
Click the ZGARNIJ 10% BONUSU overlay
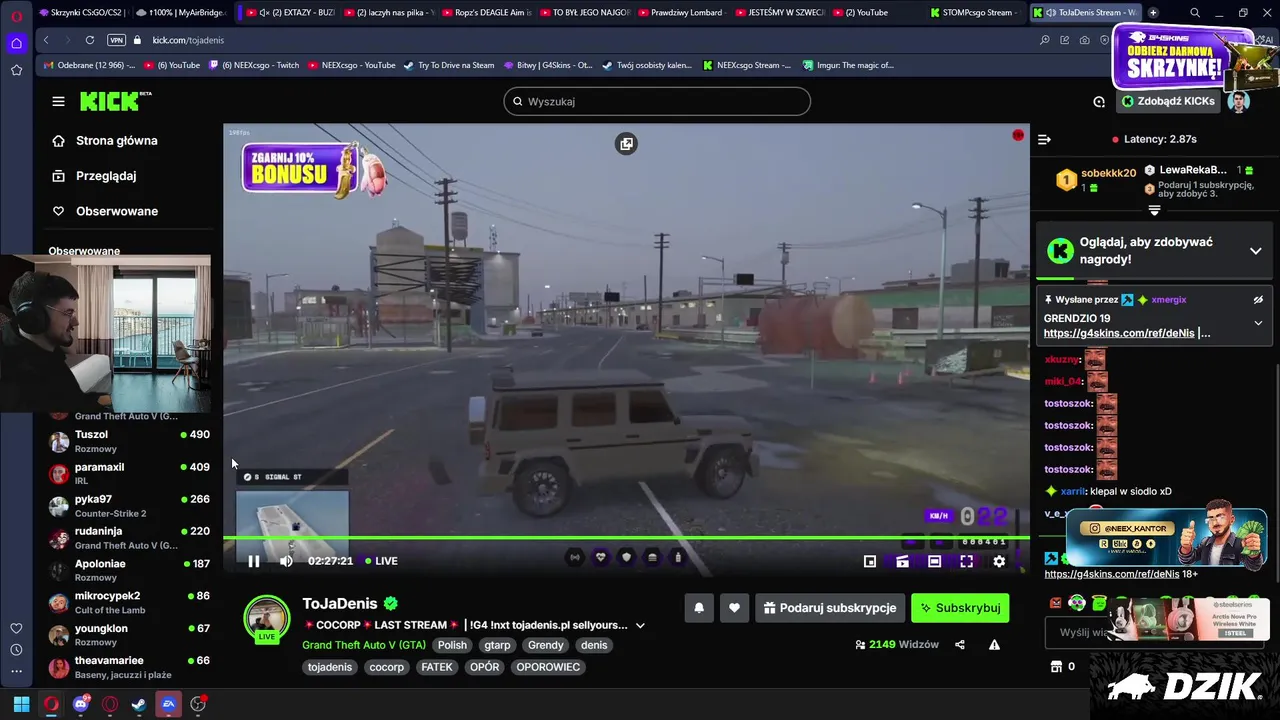coord(314,168)
